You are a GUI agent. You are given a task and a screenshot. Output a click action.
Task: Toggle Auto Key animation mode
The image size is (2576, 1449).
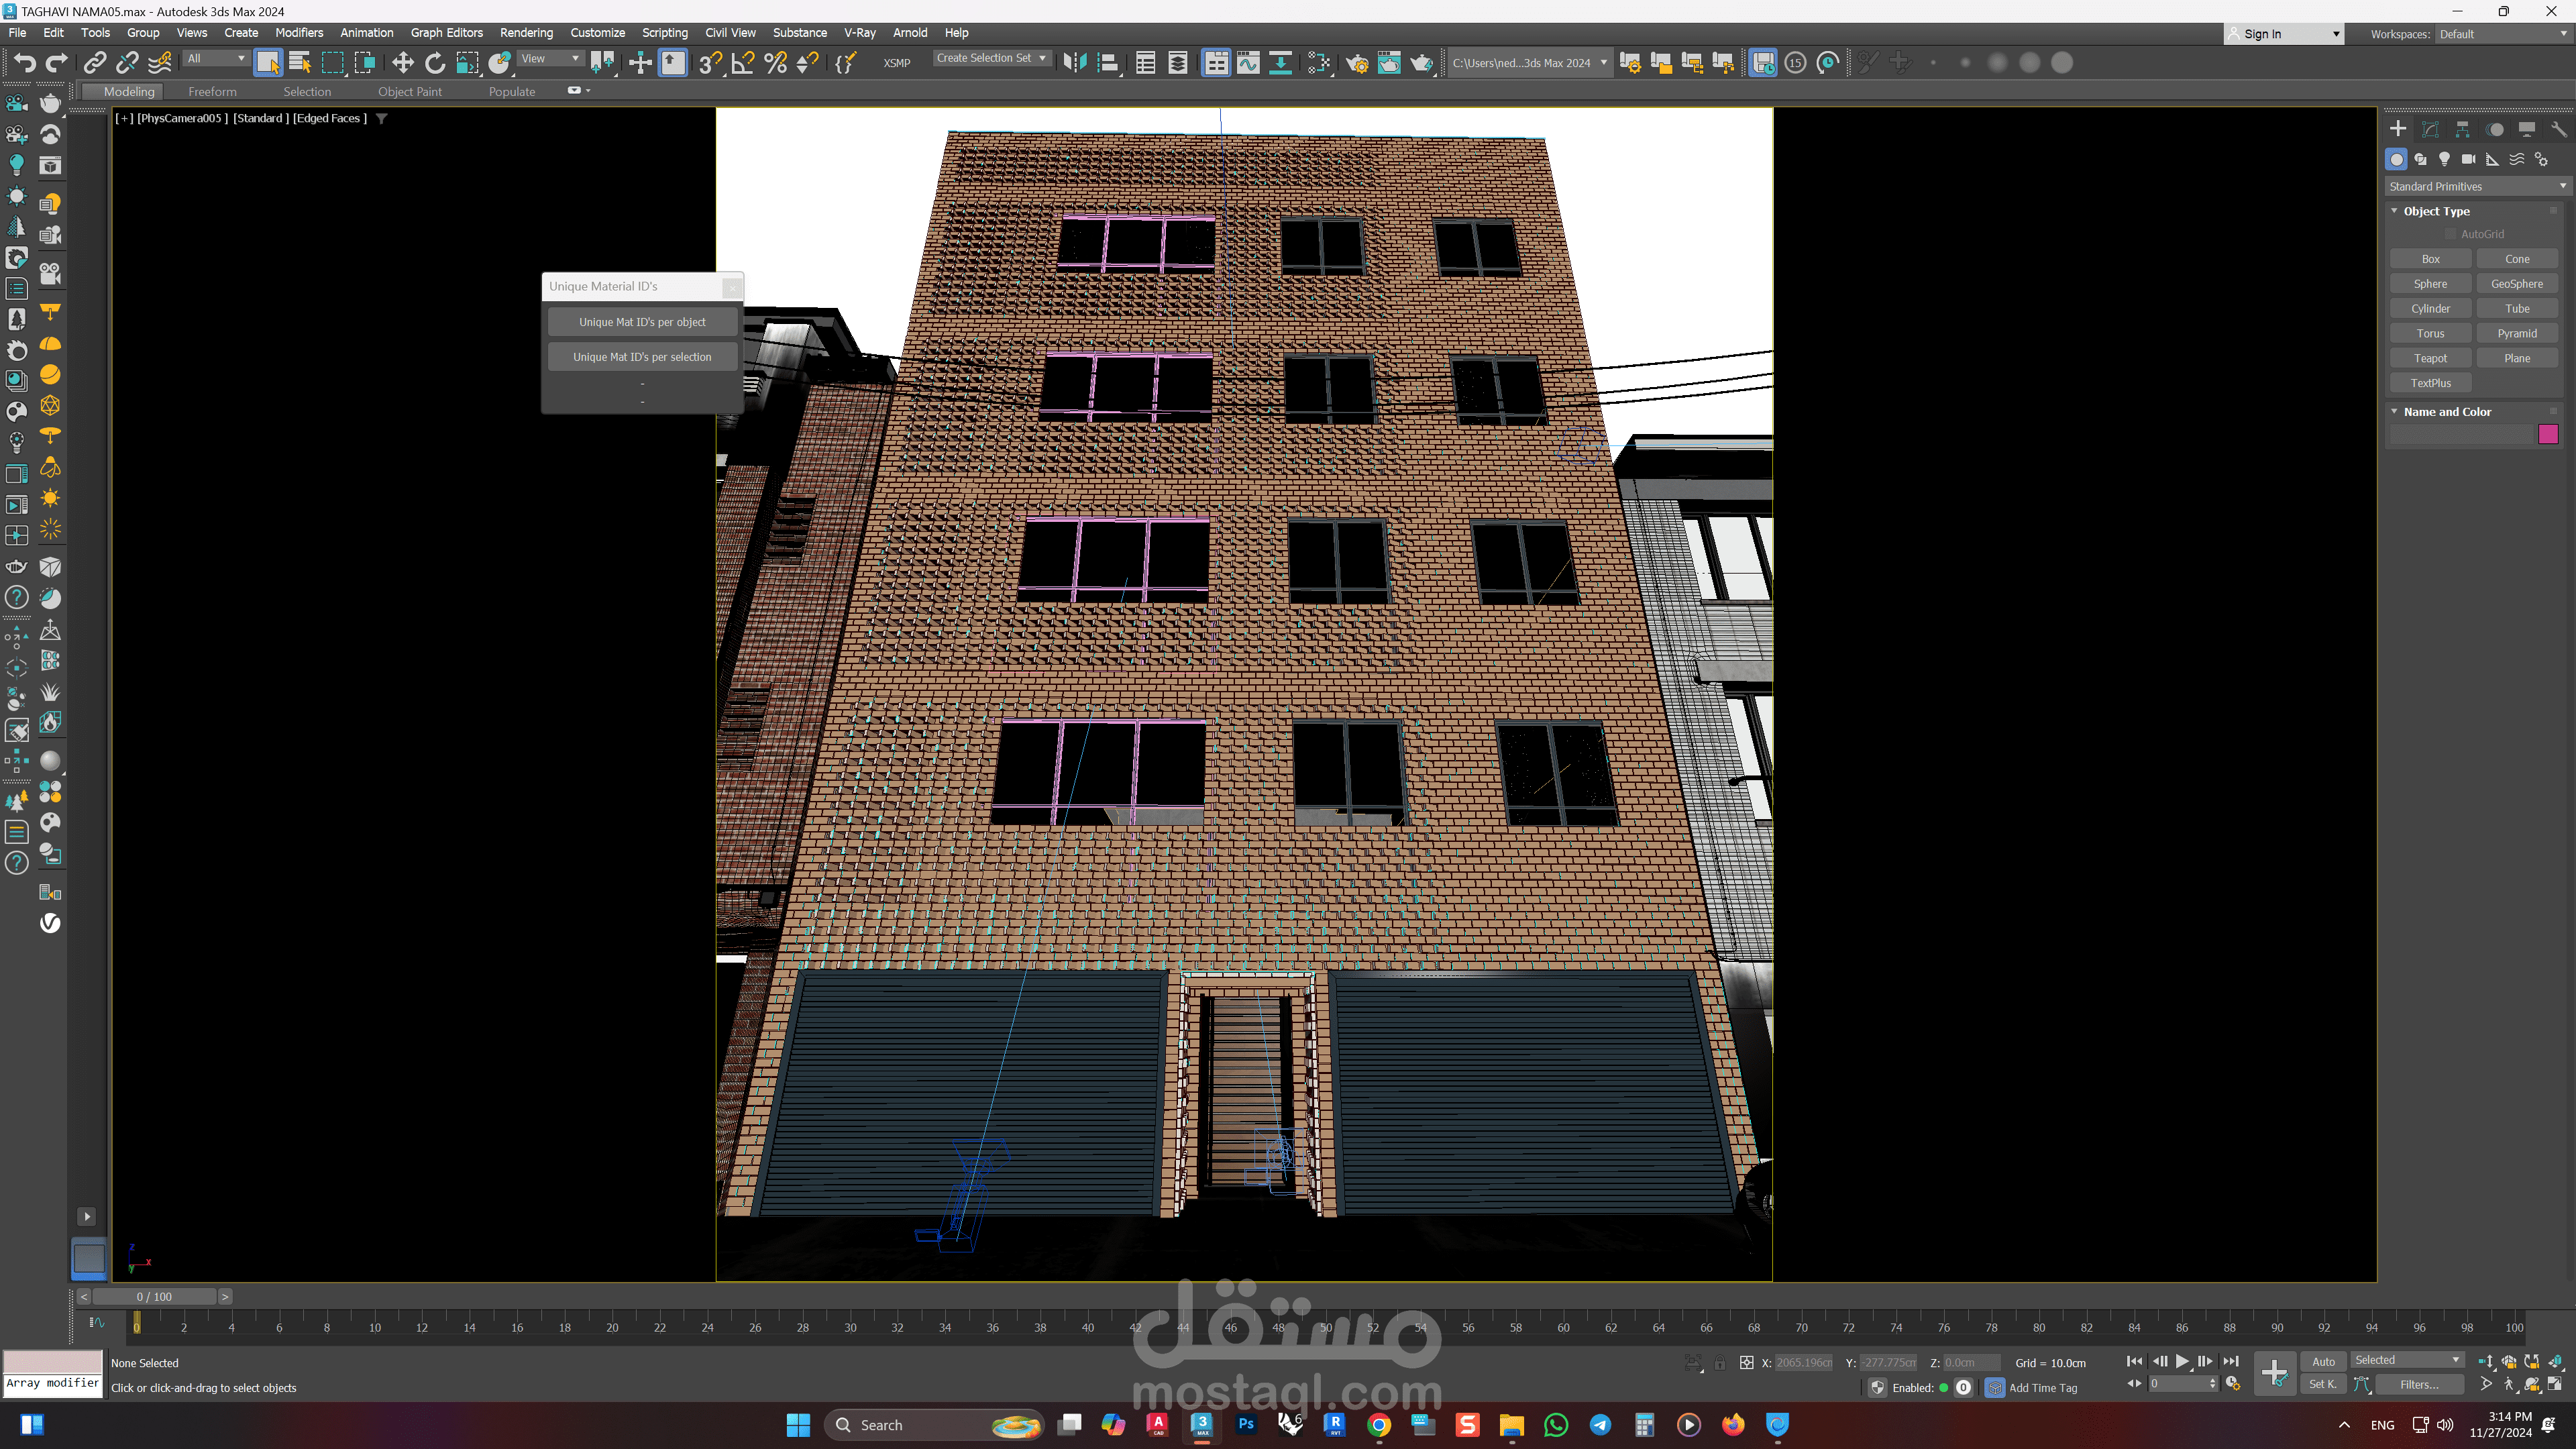[x=2323, y=1361]
